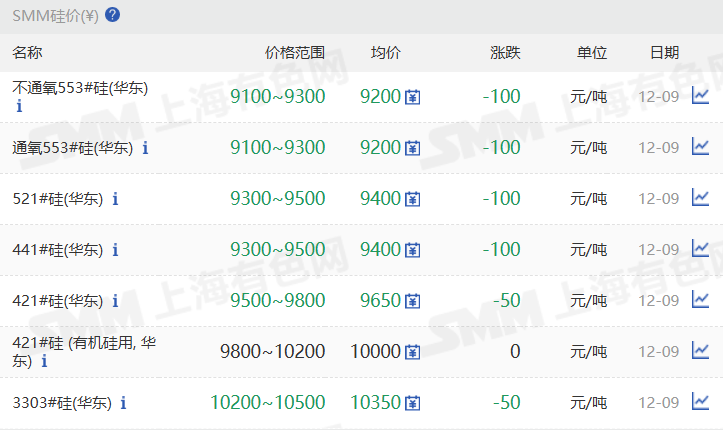
Task: Select the 0 change value
Action: tap(515, 352)
